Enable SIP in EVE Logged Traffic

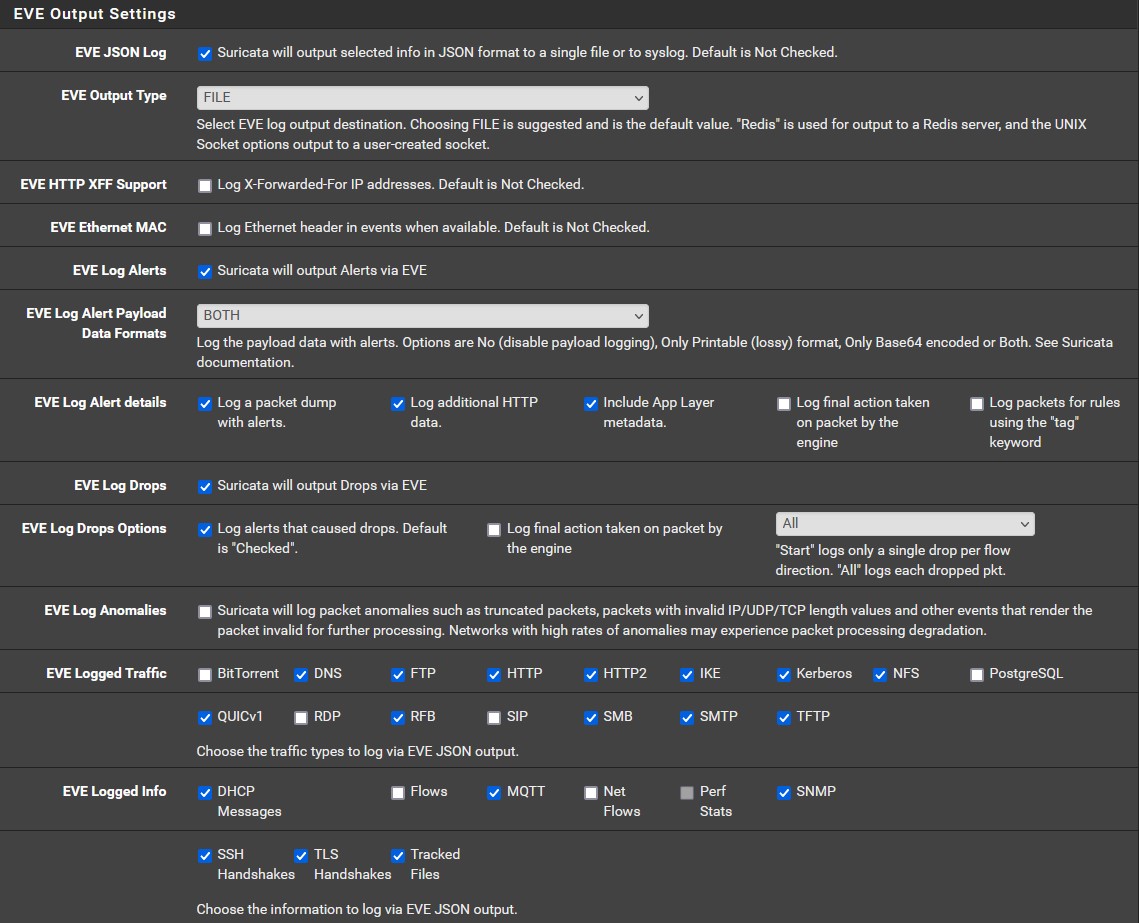(493, 718)
